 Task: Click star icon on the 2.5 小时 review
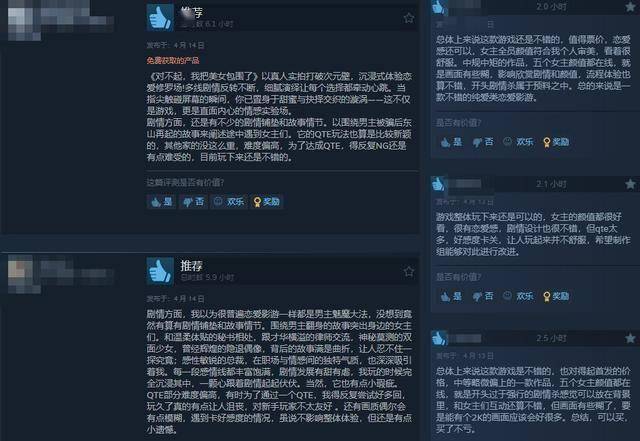coord(630,338)
